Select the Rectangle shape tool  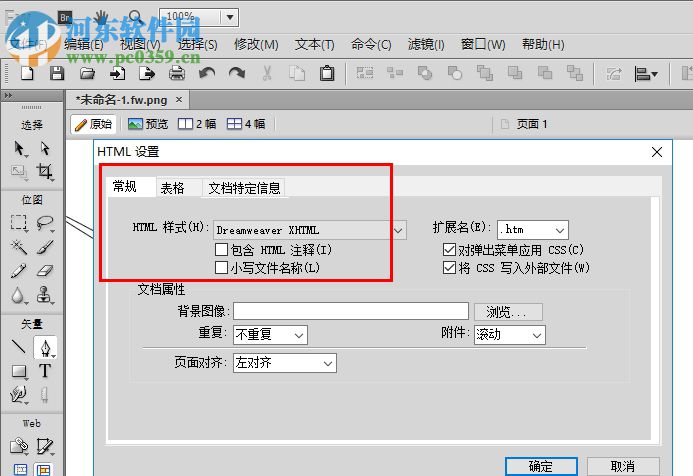[19, 371]
